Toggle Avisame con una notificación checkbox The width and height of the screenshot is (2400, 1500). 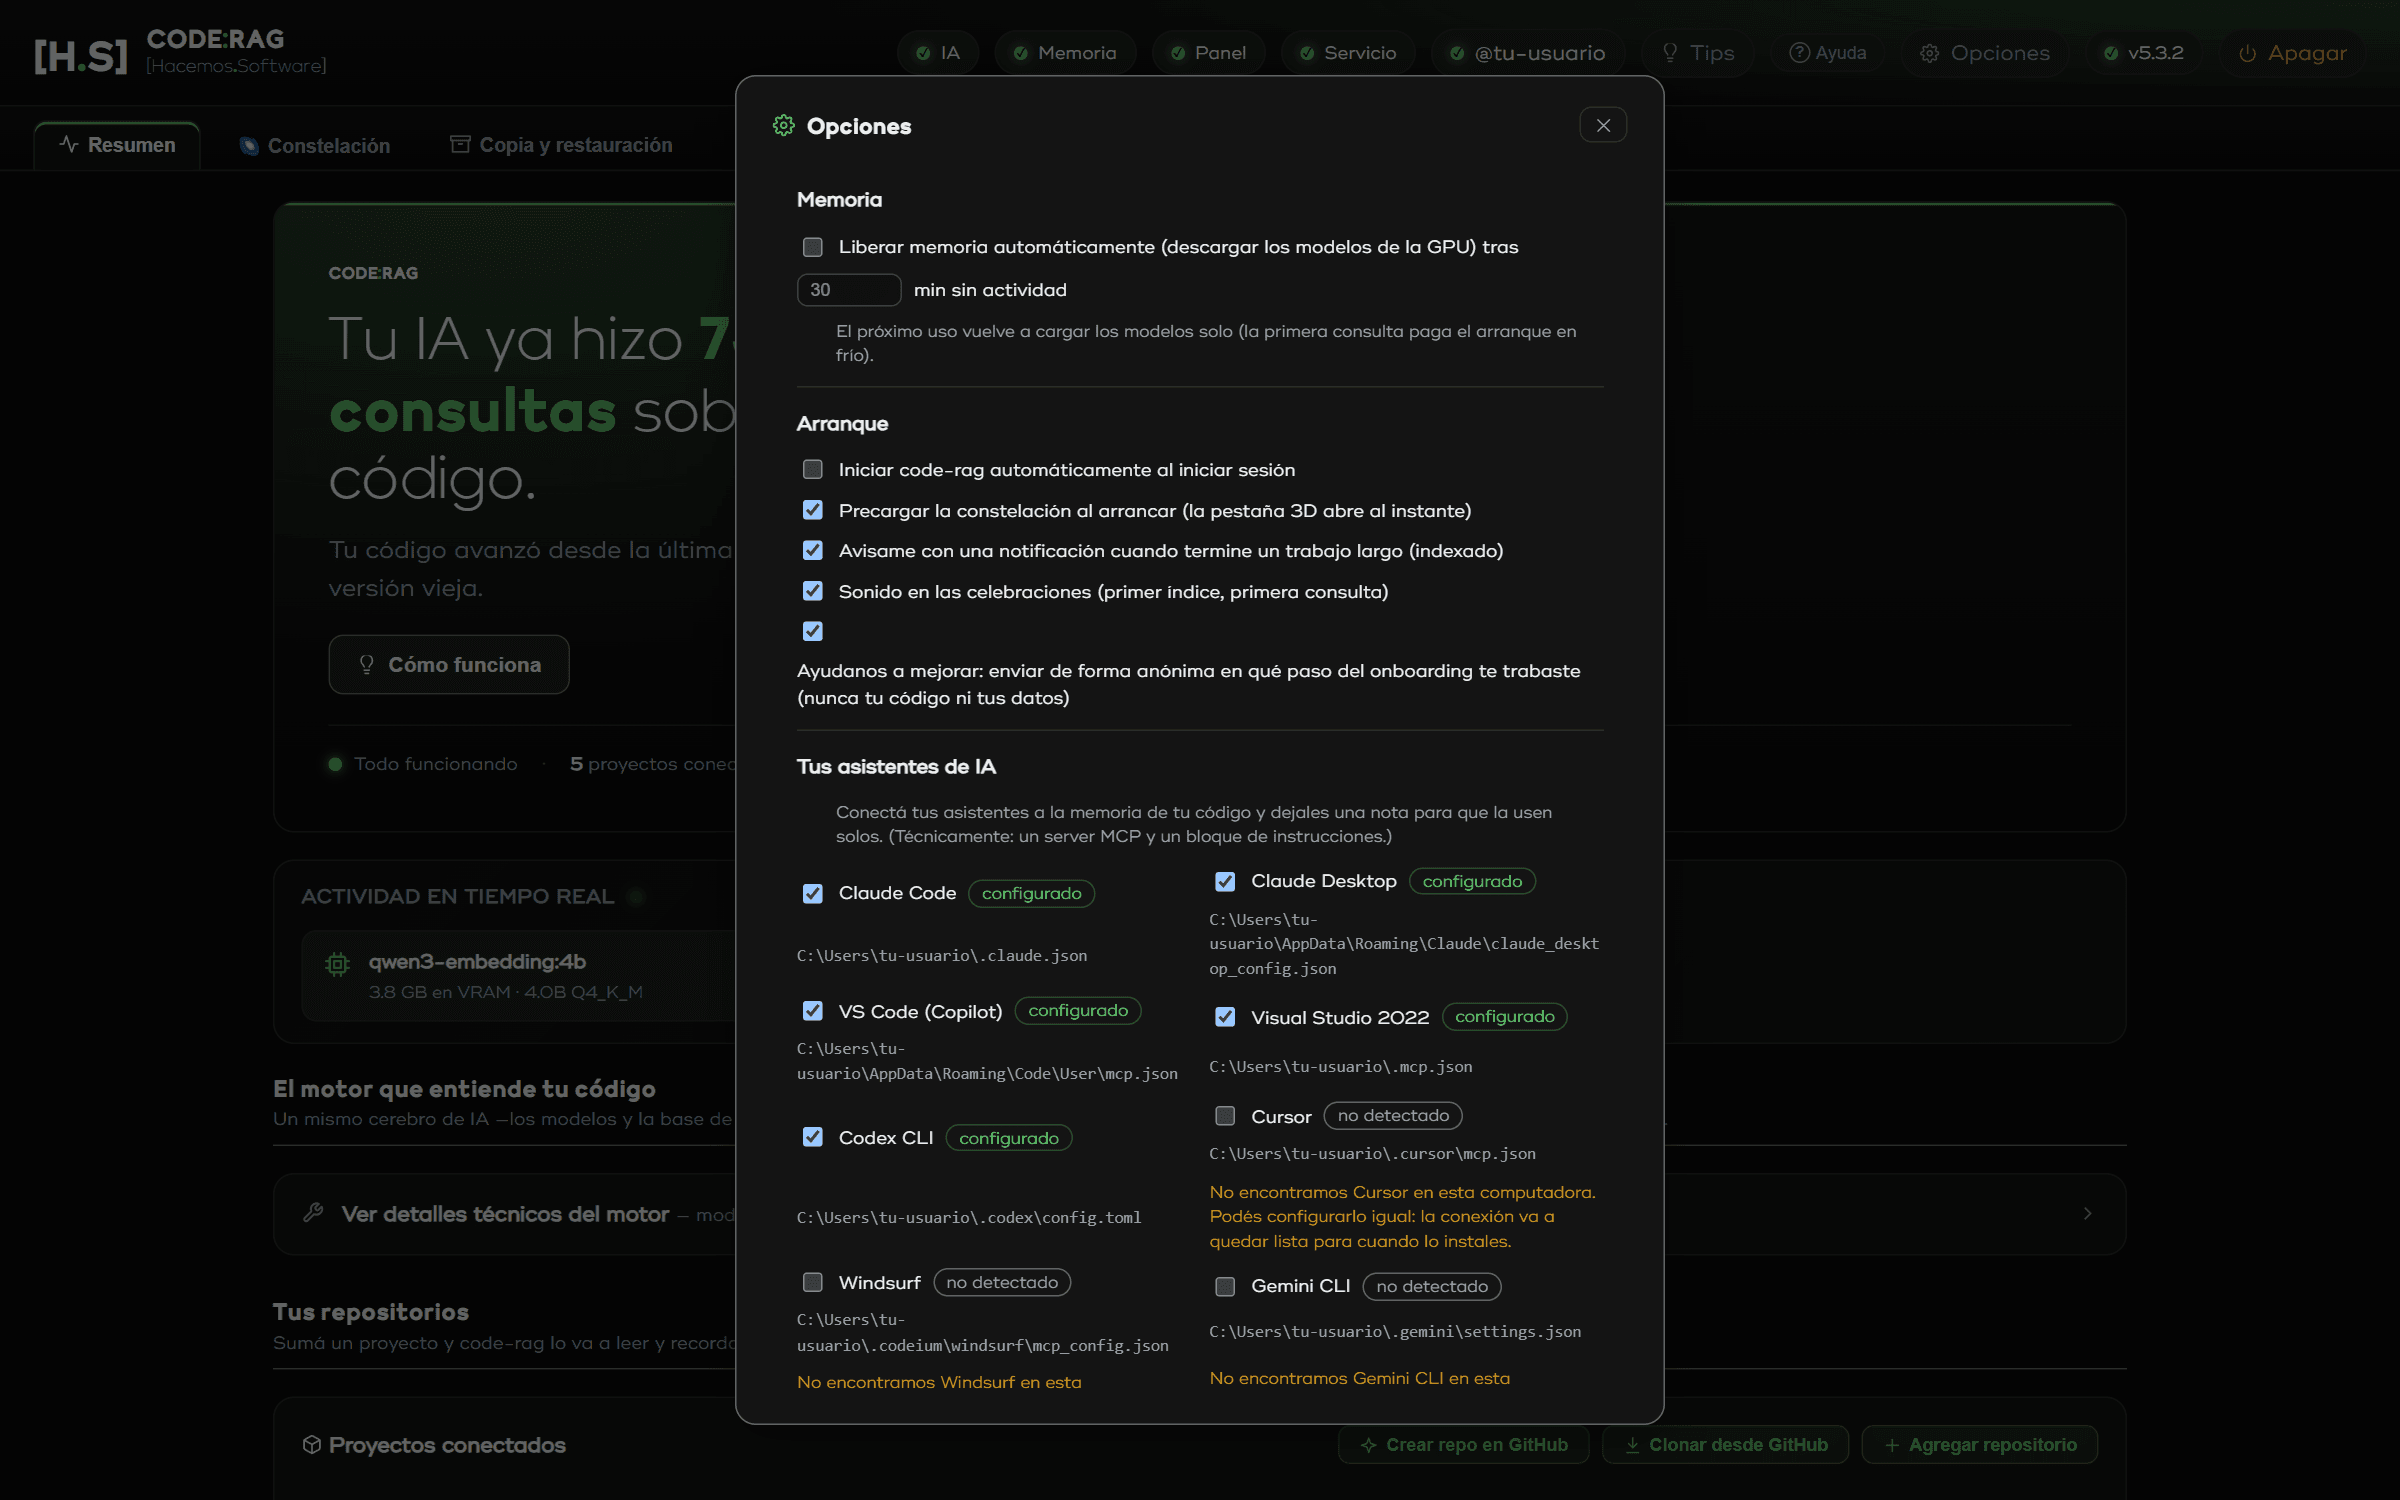coord(813,550)
